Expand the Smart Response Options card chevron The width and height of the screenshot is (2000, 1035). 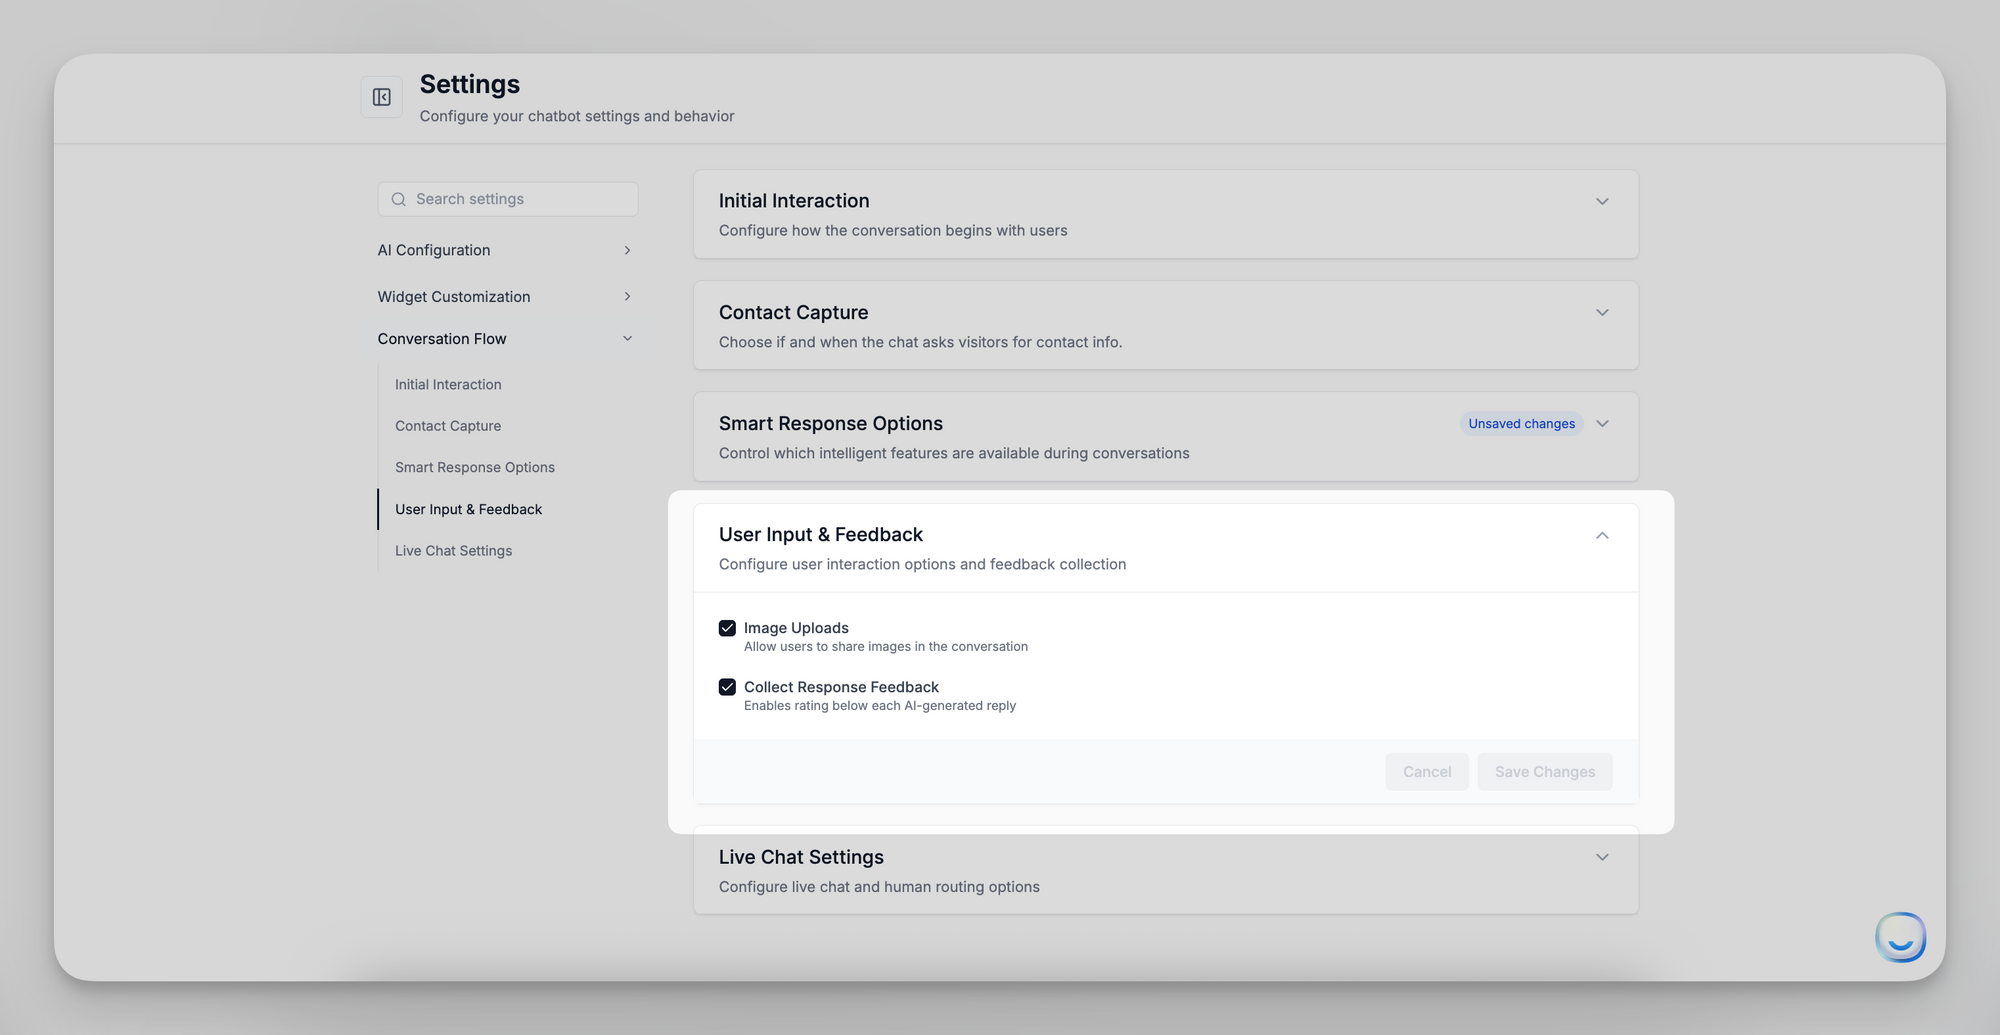tap(1602, 424)
